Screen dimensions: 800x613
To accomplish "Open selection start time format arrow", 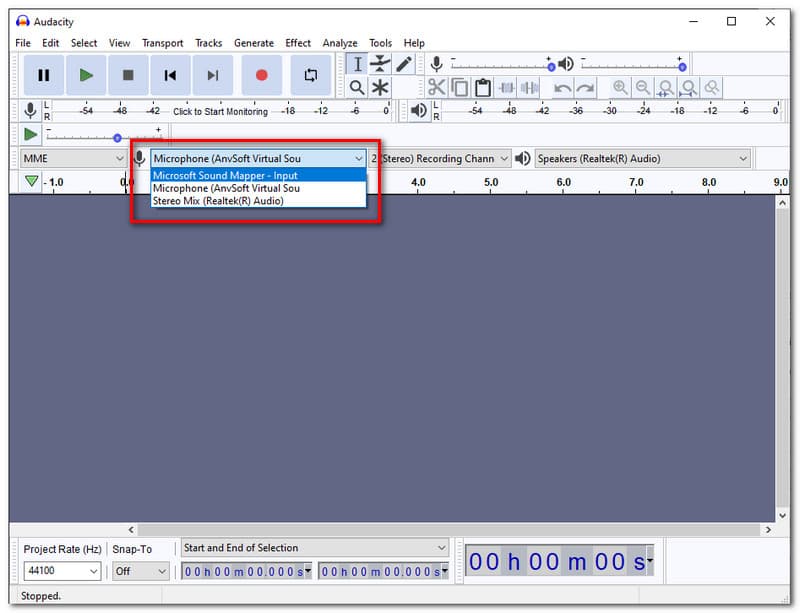I will [x=308, y=570].
